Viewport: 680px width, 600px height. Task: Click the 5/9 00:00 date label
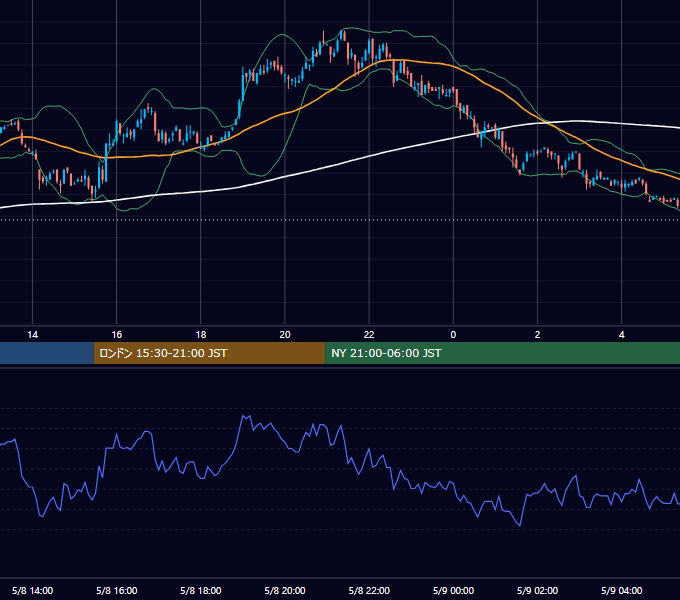[x=453, y=591]
